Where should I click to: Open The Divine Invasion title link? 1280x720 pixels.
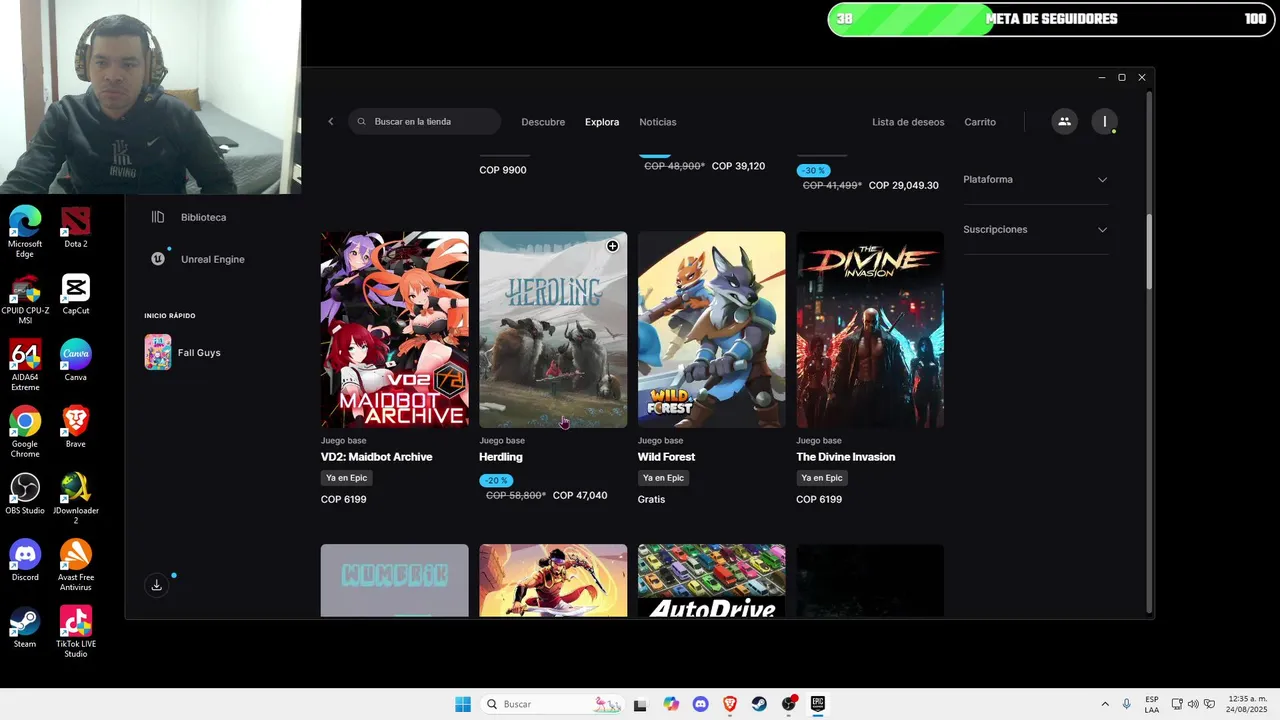(845, 457)
